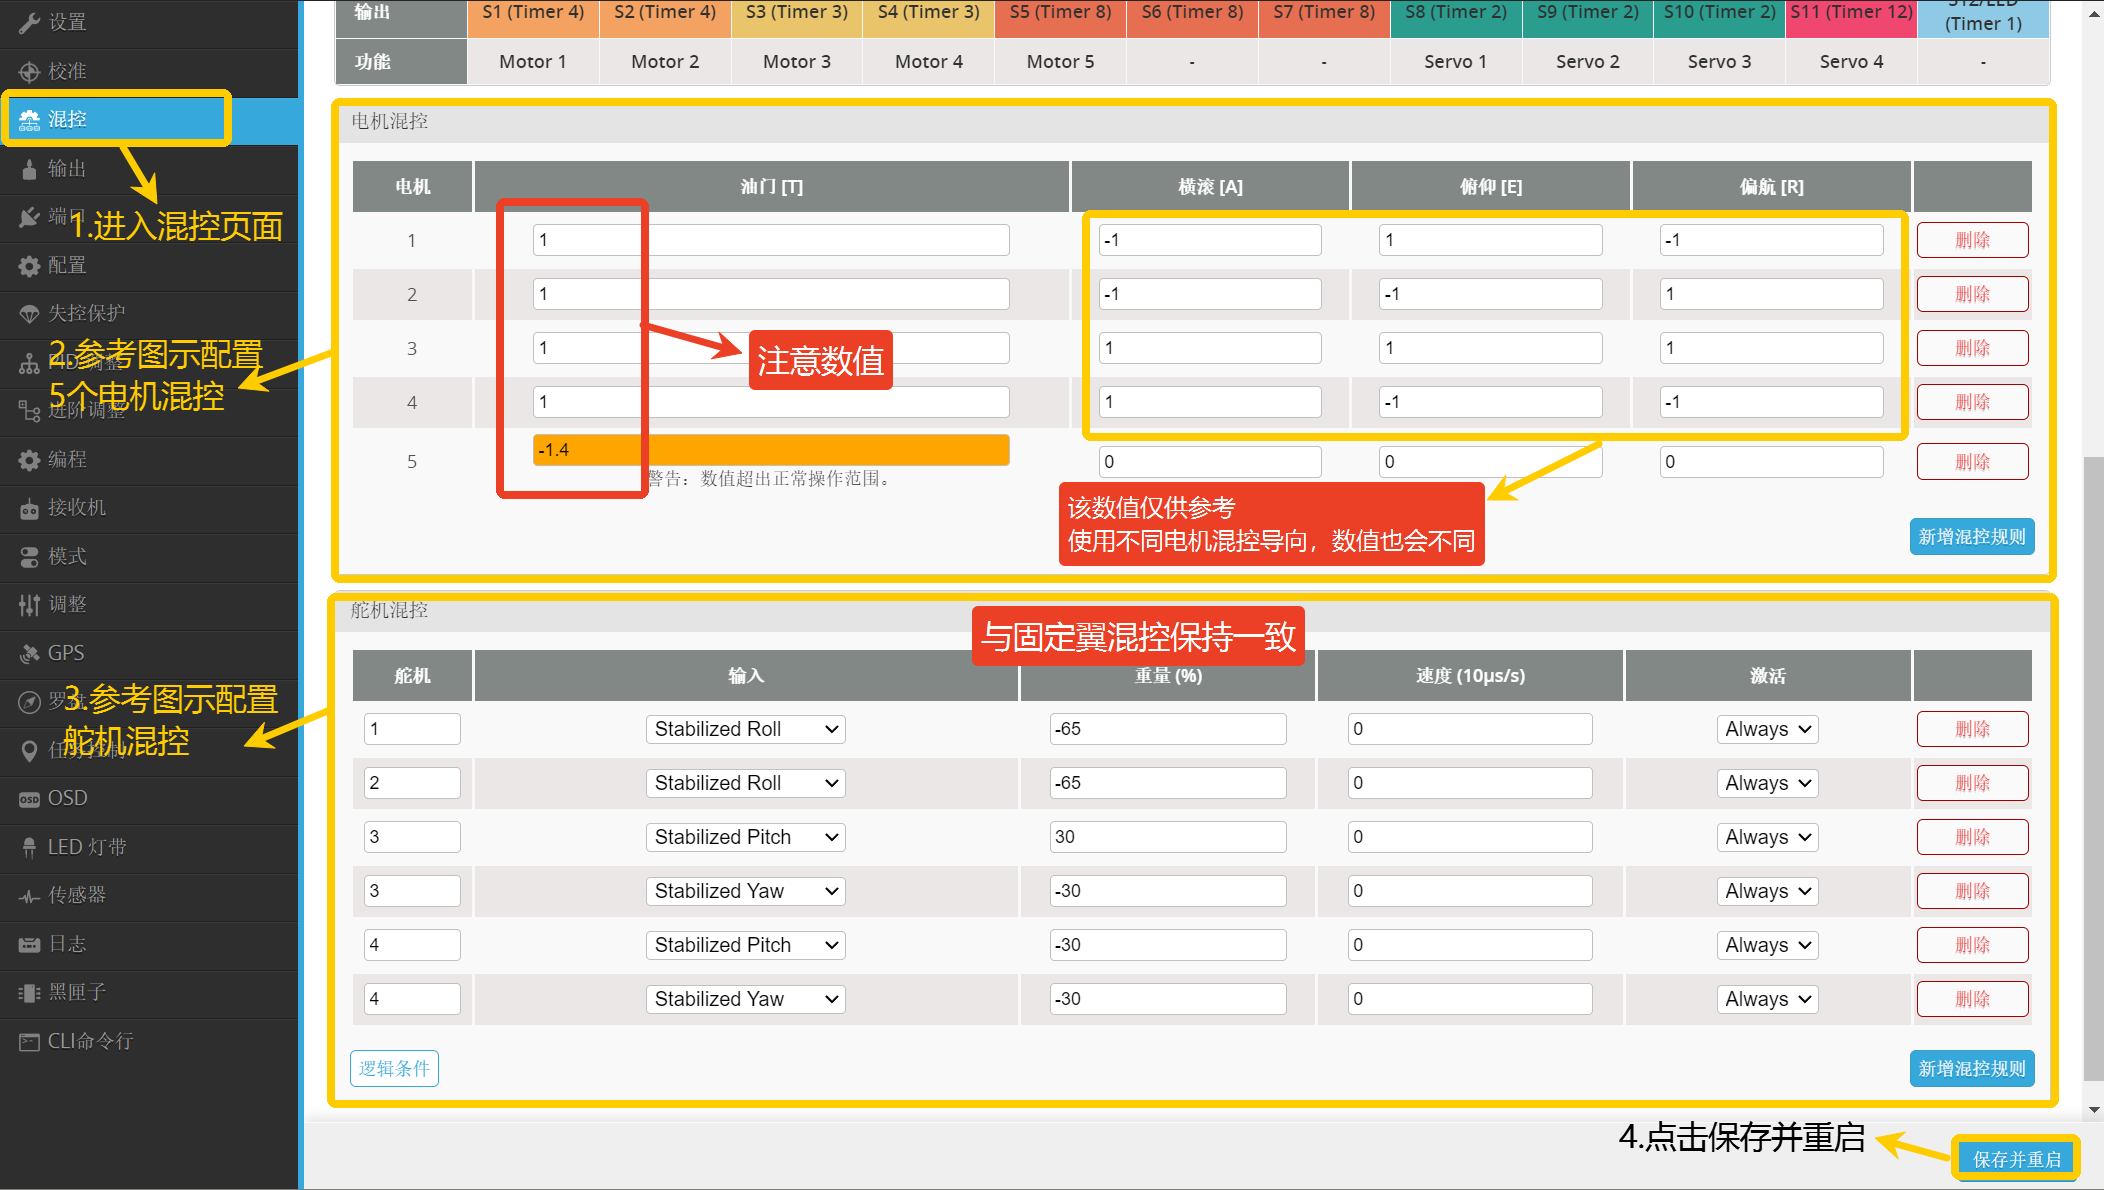Screen dimensions: 2104x1190
Task: Select the 输出 outputs sidebar icon
Action: point(29,169)
